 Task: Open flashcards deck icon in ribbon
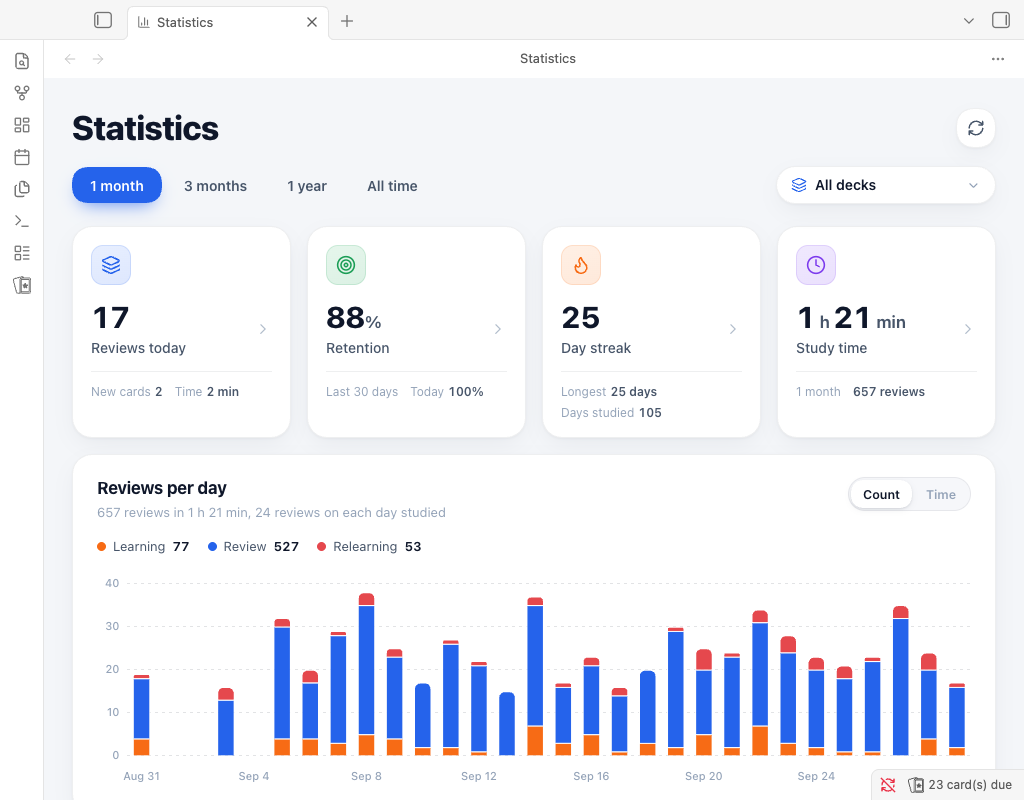[22, 285]
